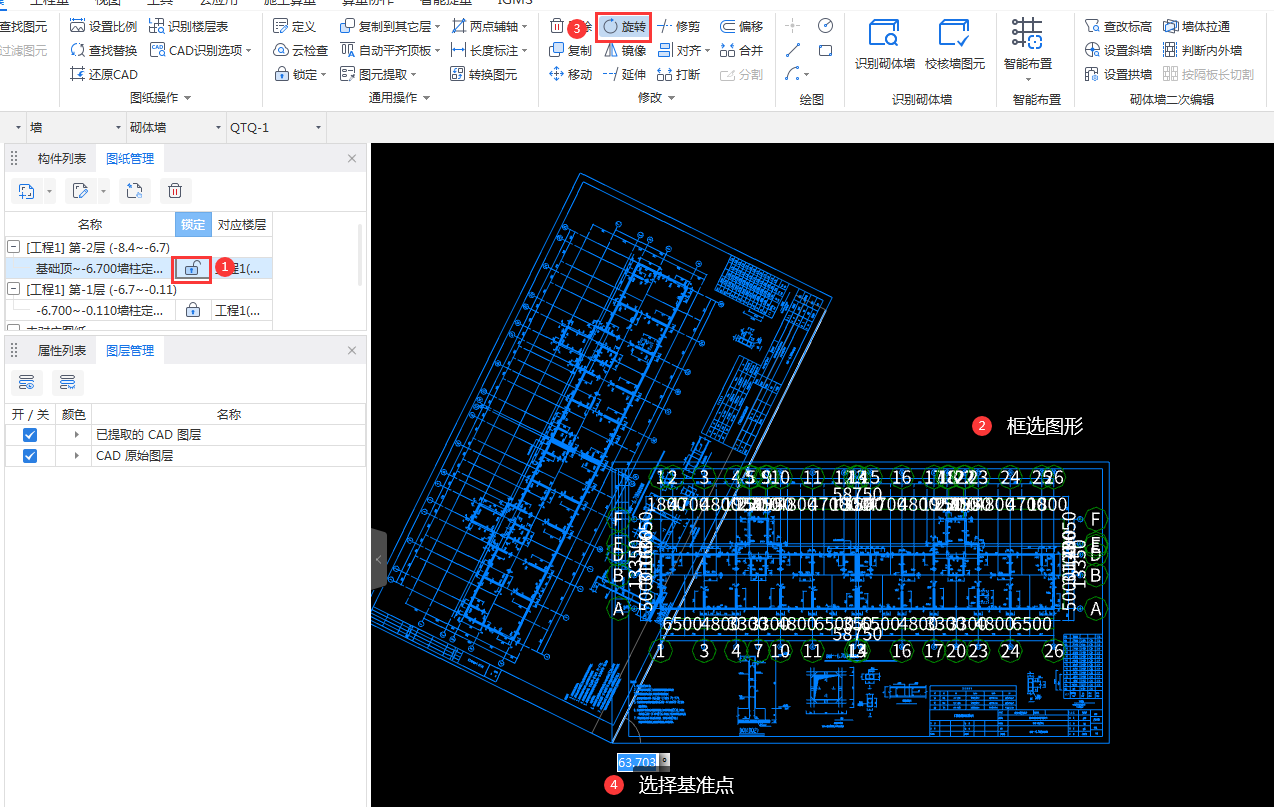This screenshot has width=1274, height=807.
Task: Open the 定义 (define) tool
Action: pyautogui.click(x=294, y=26)
